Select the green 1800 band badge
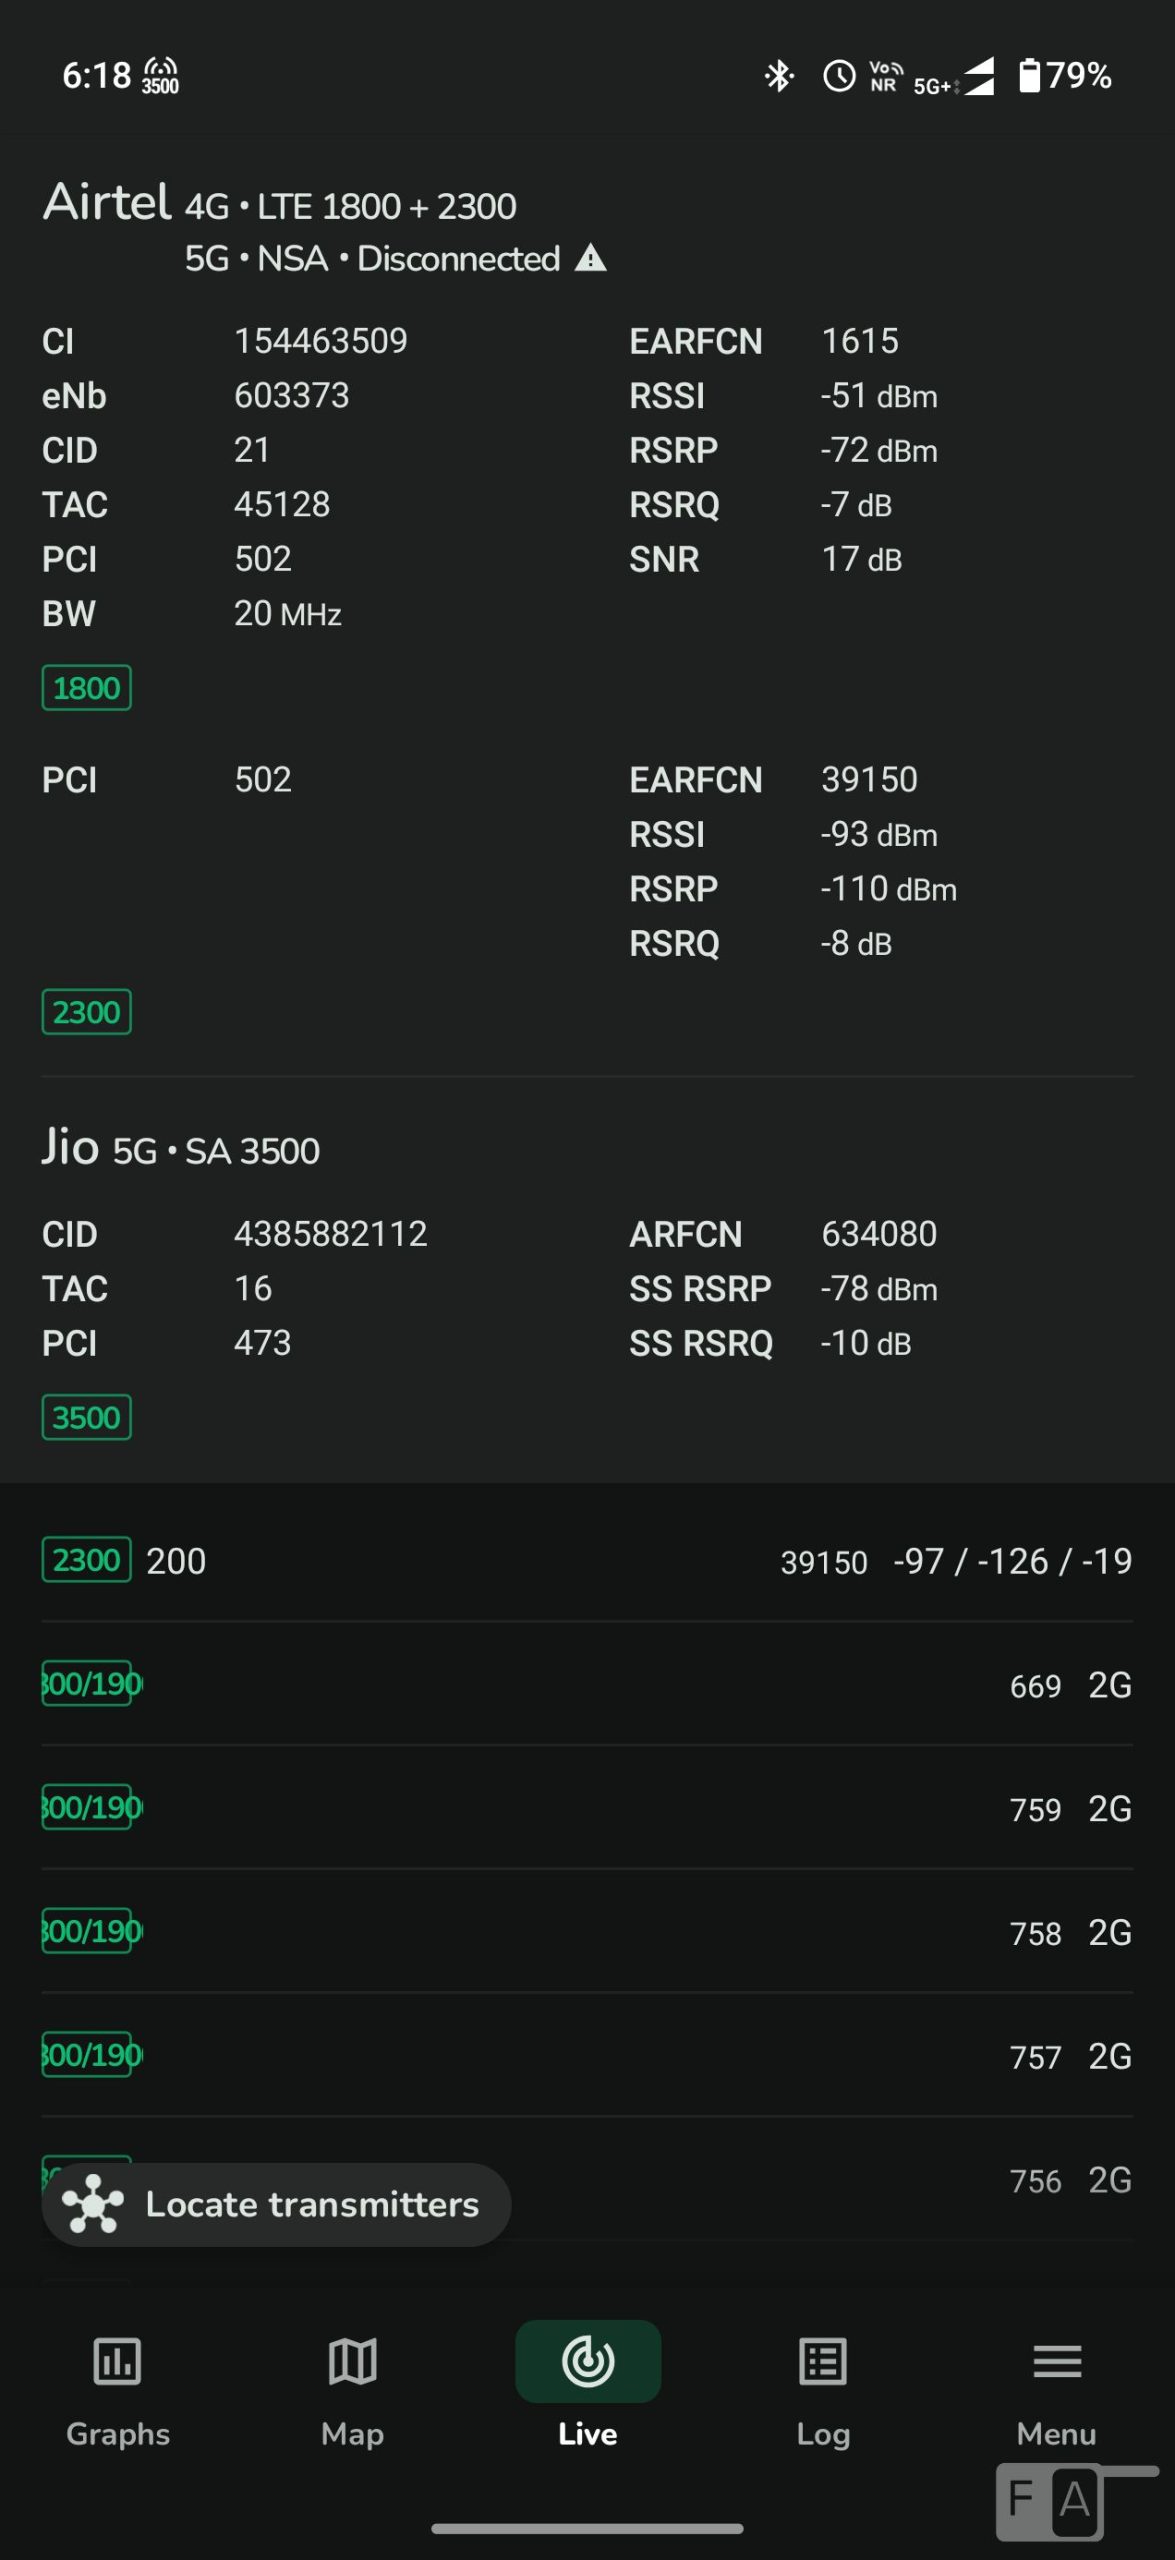This screenshot has height=2560, width=1175. pyautogui.click(x=86, y=688)
